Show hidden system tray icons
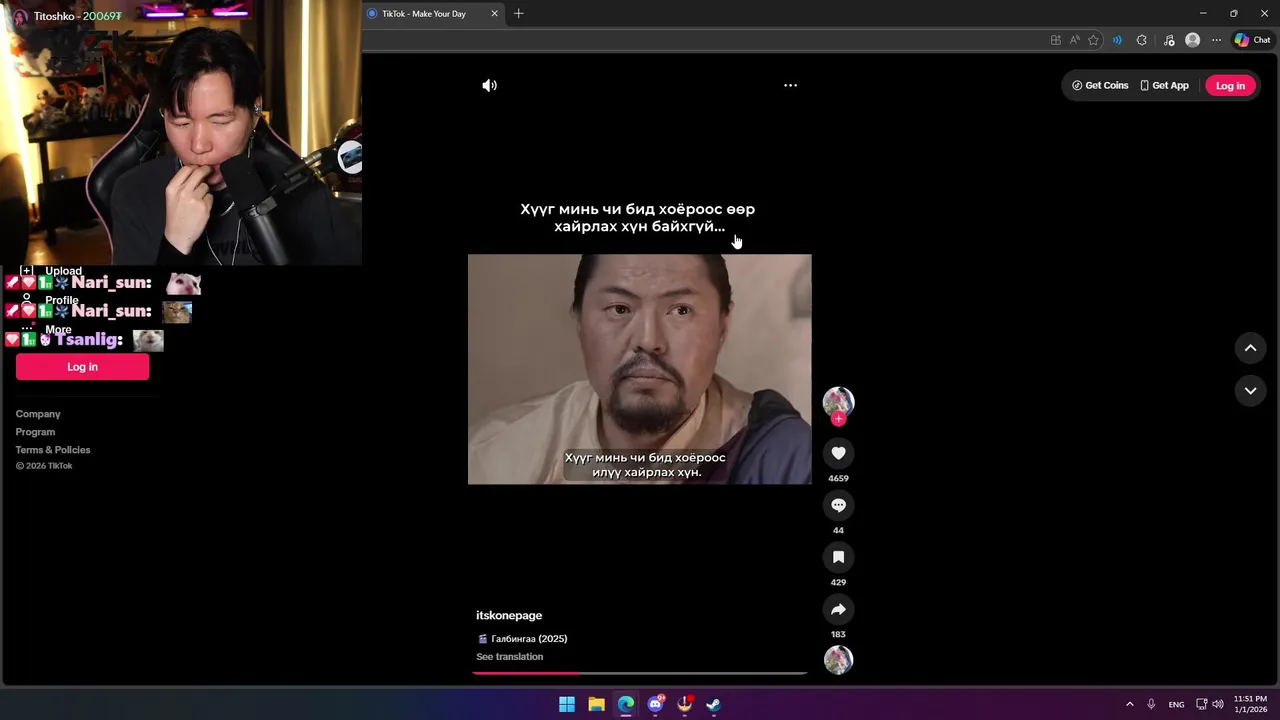The height and width of the screenshot is (720, 1280). [1130, 704]
